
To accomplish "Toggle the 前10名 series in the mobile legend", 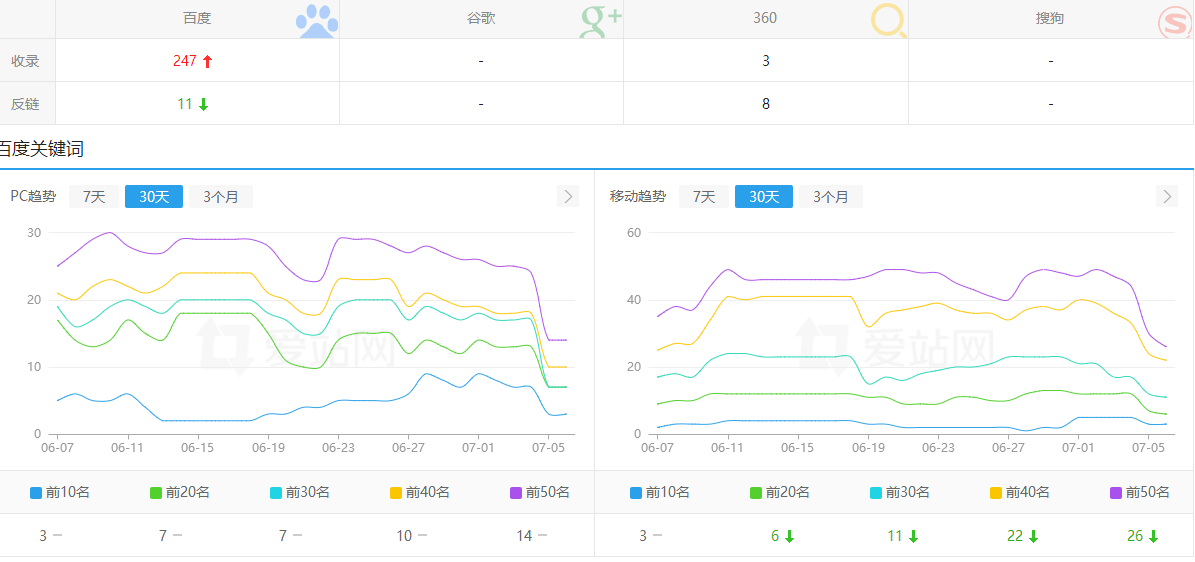I will tap(659, 493).
